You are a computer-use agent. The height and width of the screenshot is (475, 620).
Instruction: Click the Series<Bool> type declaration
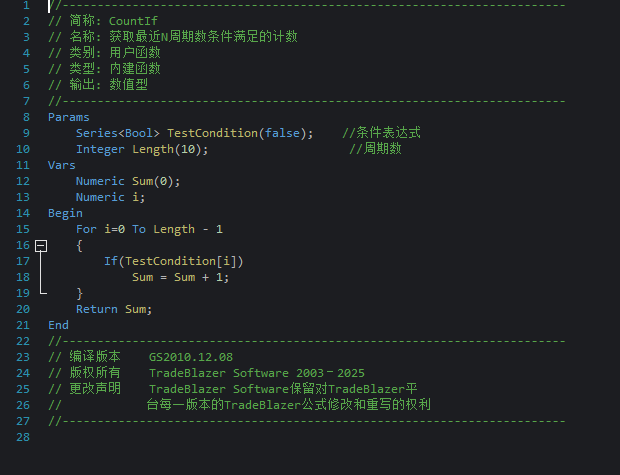(117, 133)
